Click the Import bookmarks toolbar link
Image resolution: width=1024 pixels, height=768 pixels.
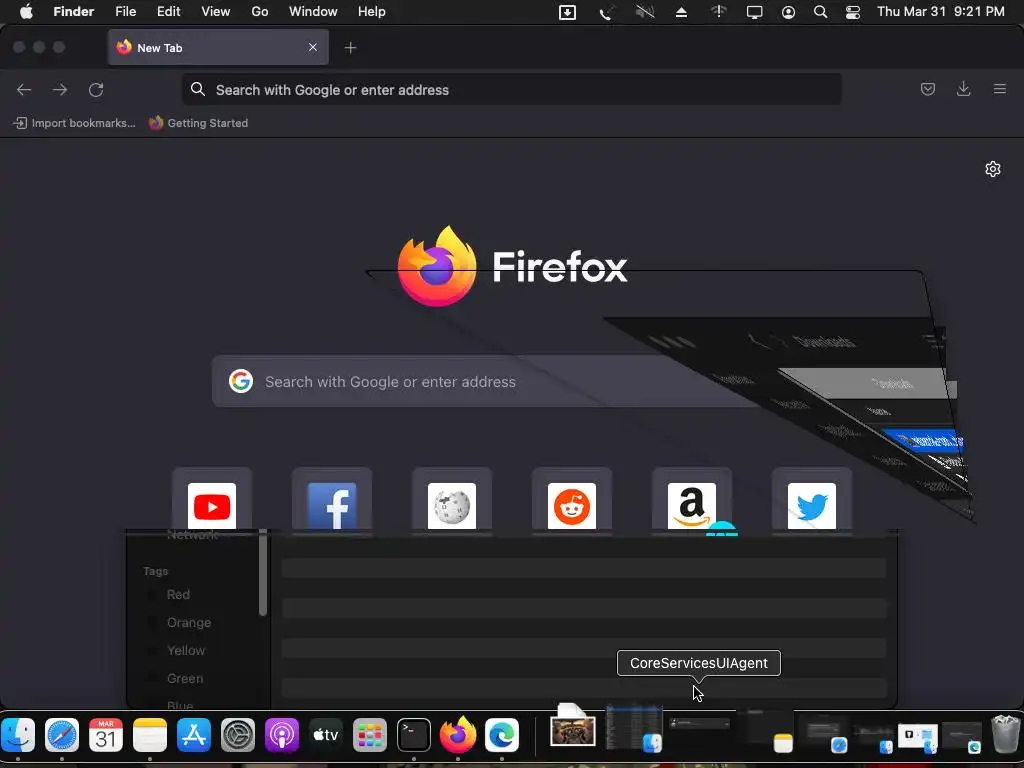click(74, 123)
